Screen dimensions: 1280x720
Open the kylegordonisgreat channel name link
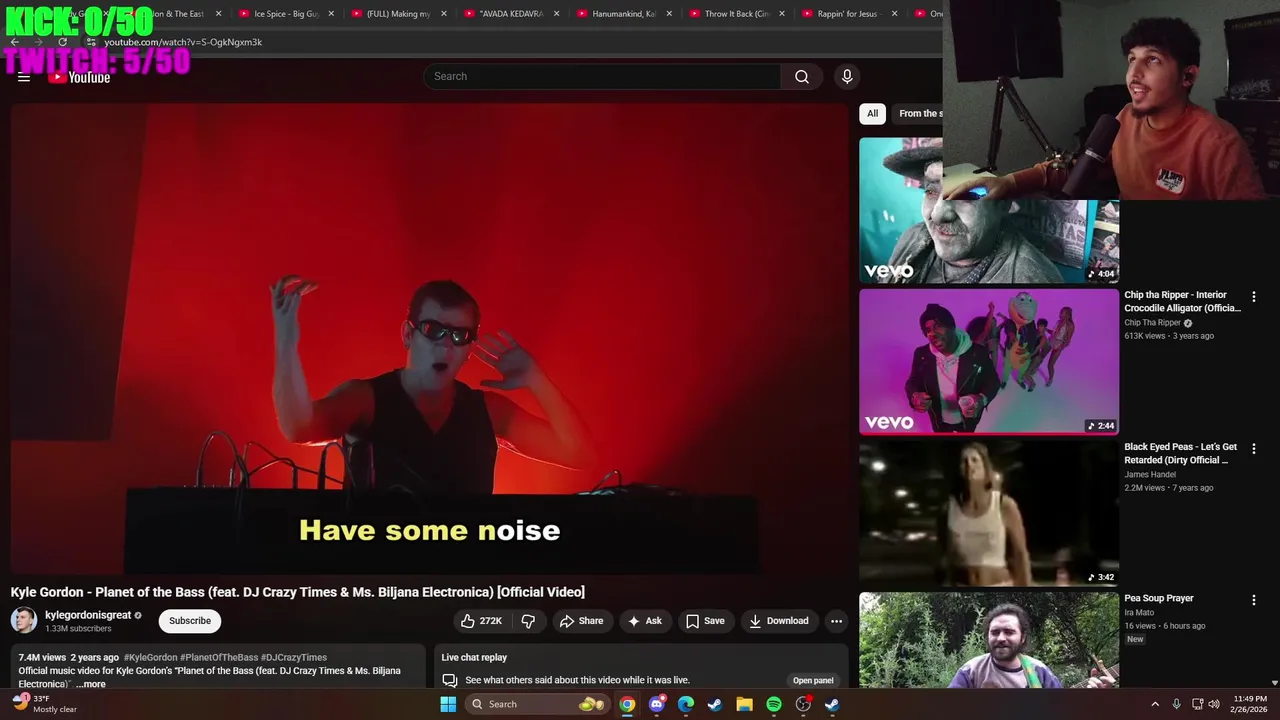tap(88, 615)
